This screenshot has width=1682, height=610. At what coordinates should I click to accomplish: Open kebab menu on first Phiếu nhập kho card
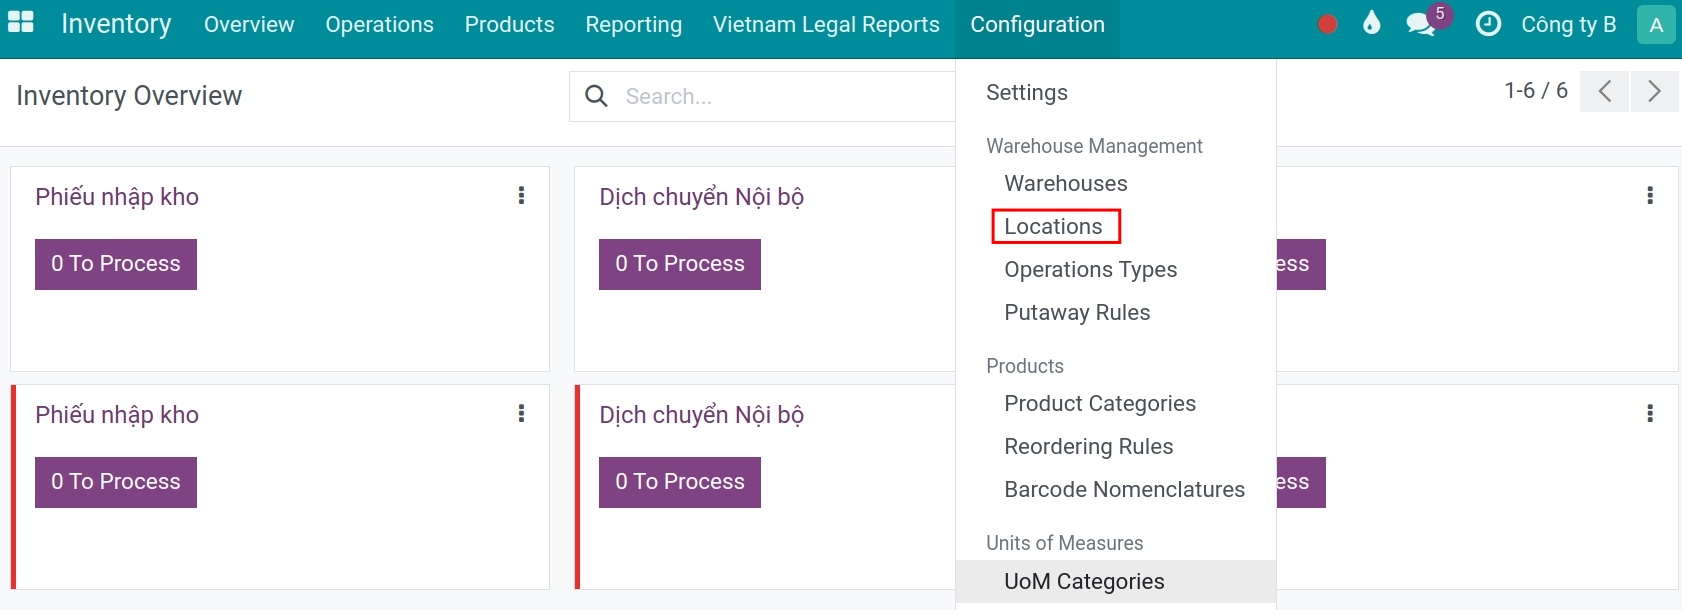pos(521,196)
